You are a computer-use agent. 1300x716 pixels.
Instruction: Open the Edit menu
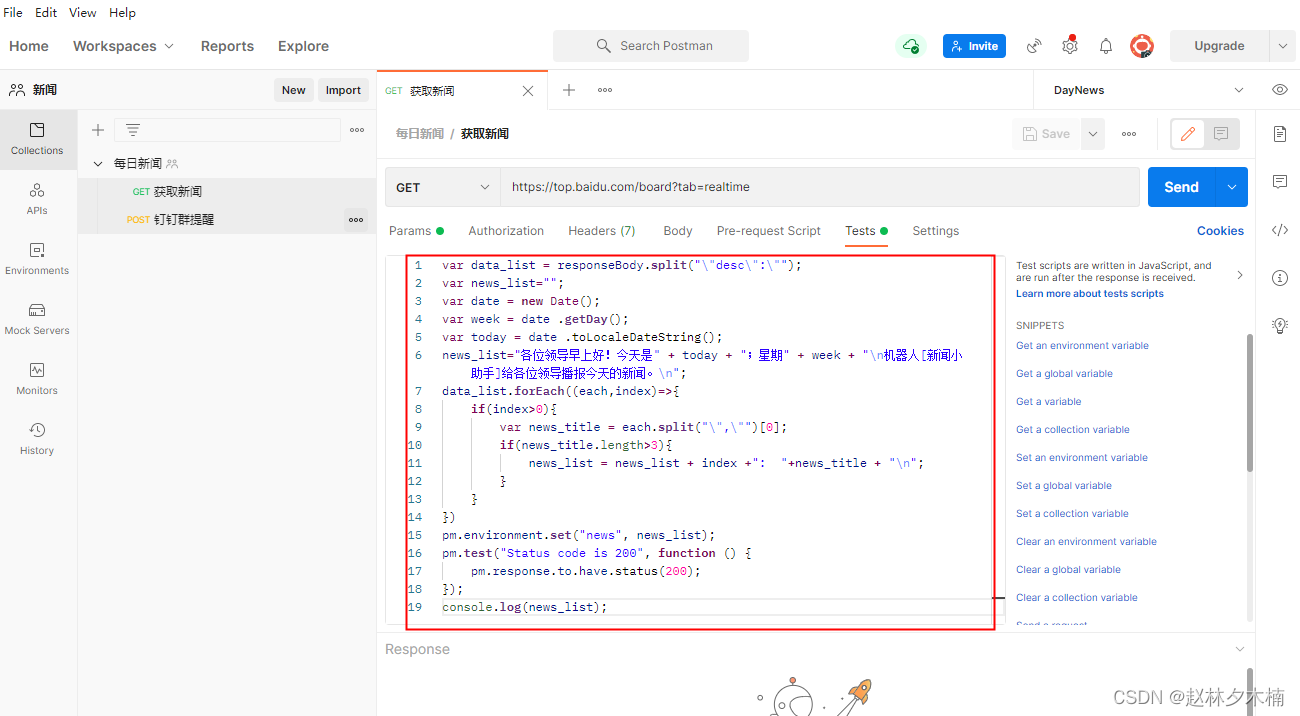tap(46, 13)
